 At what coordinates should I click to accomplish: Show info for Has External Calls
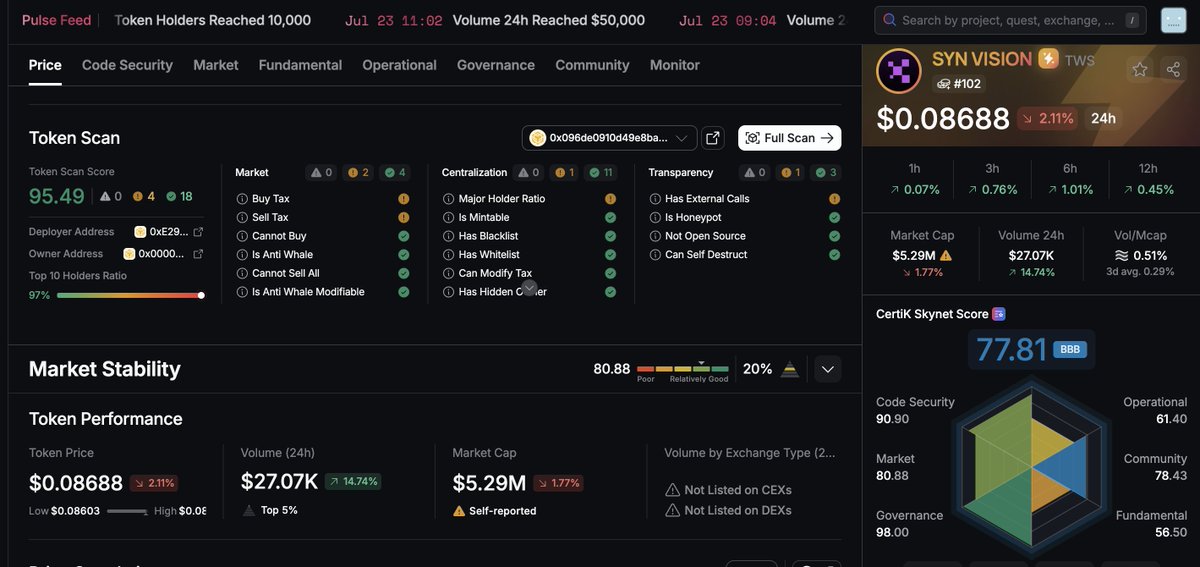click(656, 199)
